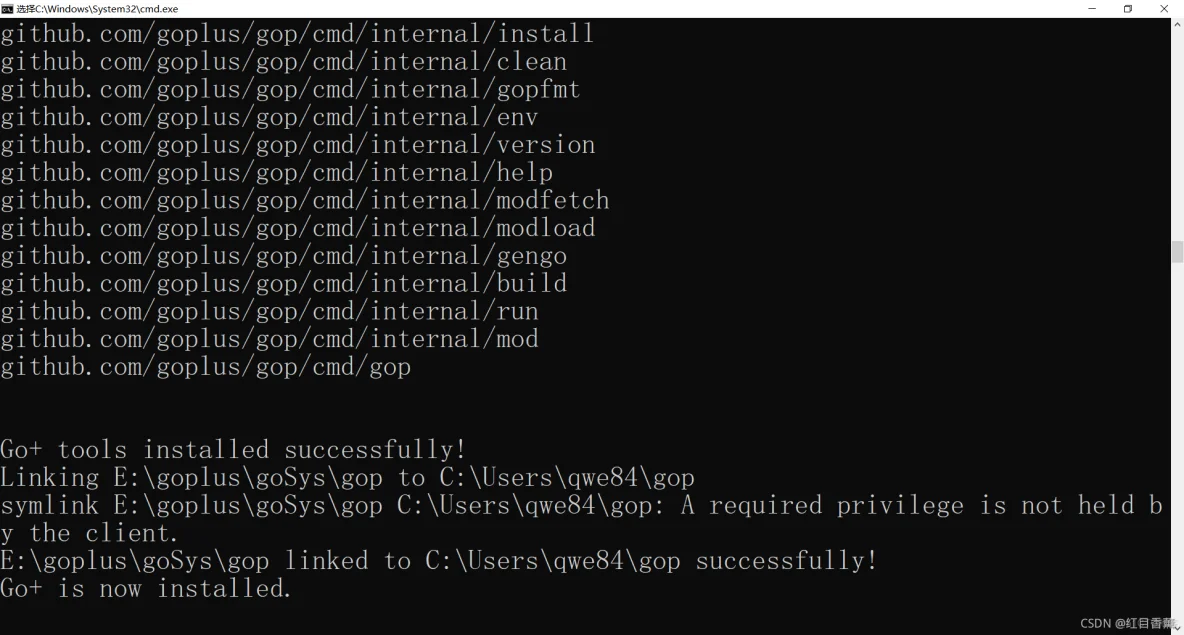Click the line ending in internal/gopfmt

[x=290, y=90]
